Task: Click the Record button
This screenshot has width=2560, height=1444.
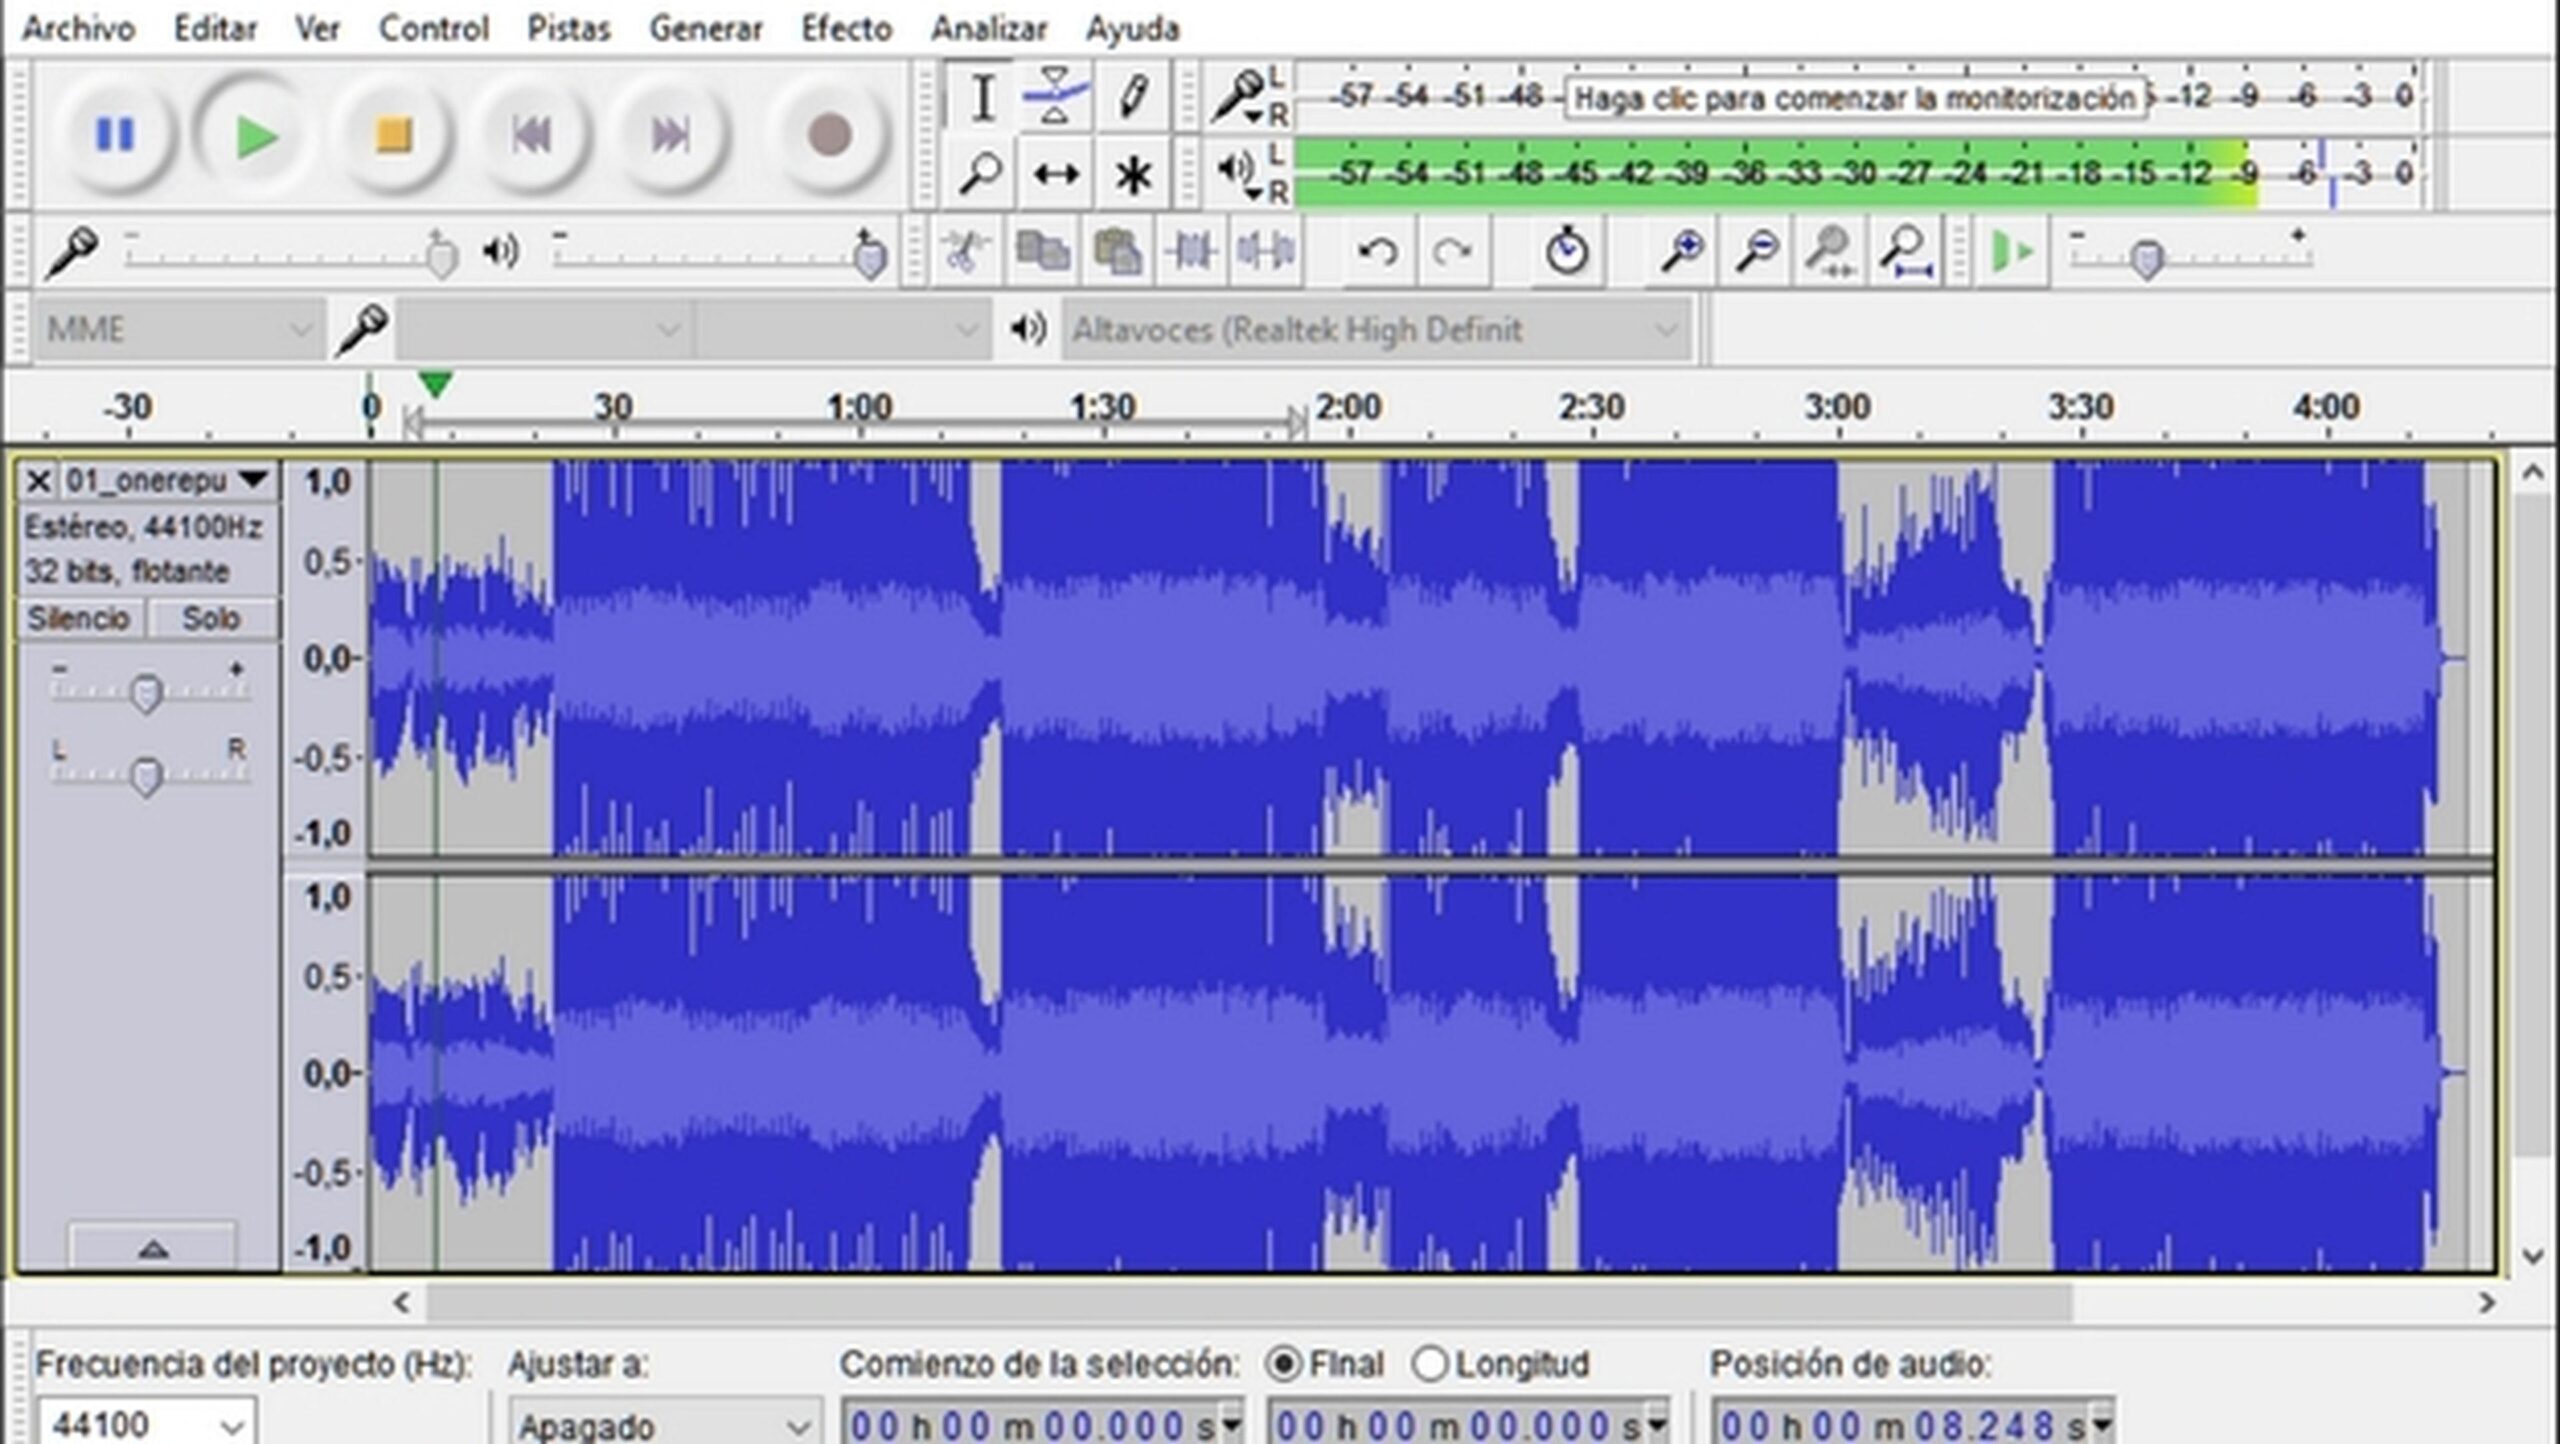Action: [x=828, y=135]
